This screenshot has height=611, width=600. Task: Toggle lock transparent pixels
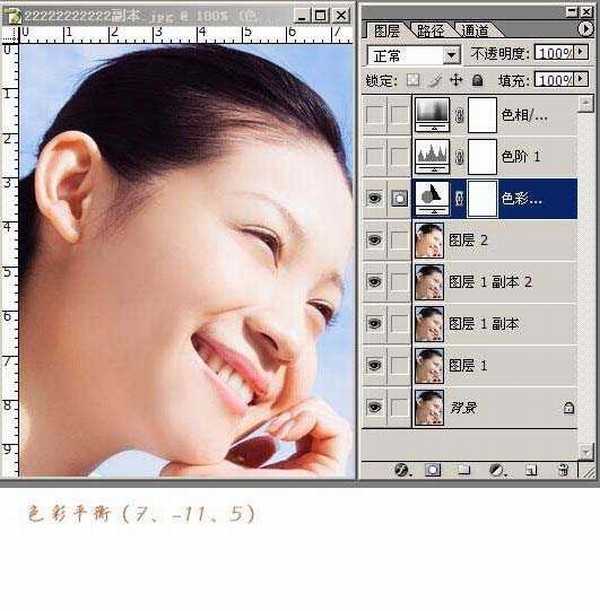coord(413,80)
